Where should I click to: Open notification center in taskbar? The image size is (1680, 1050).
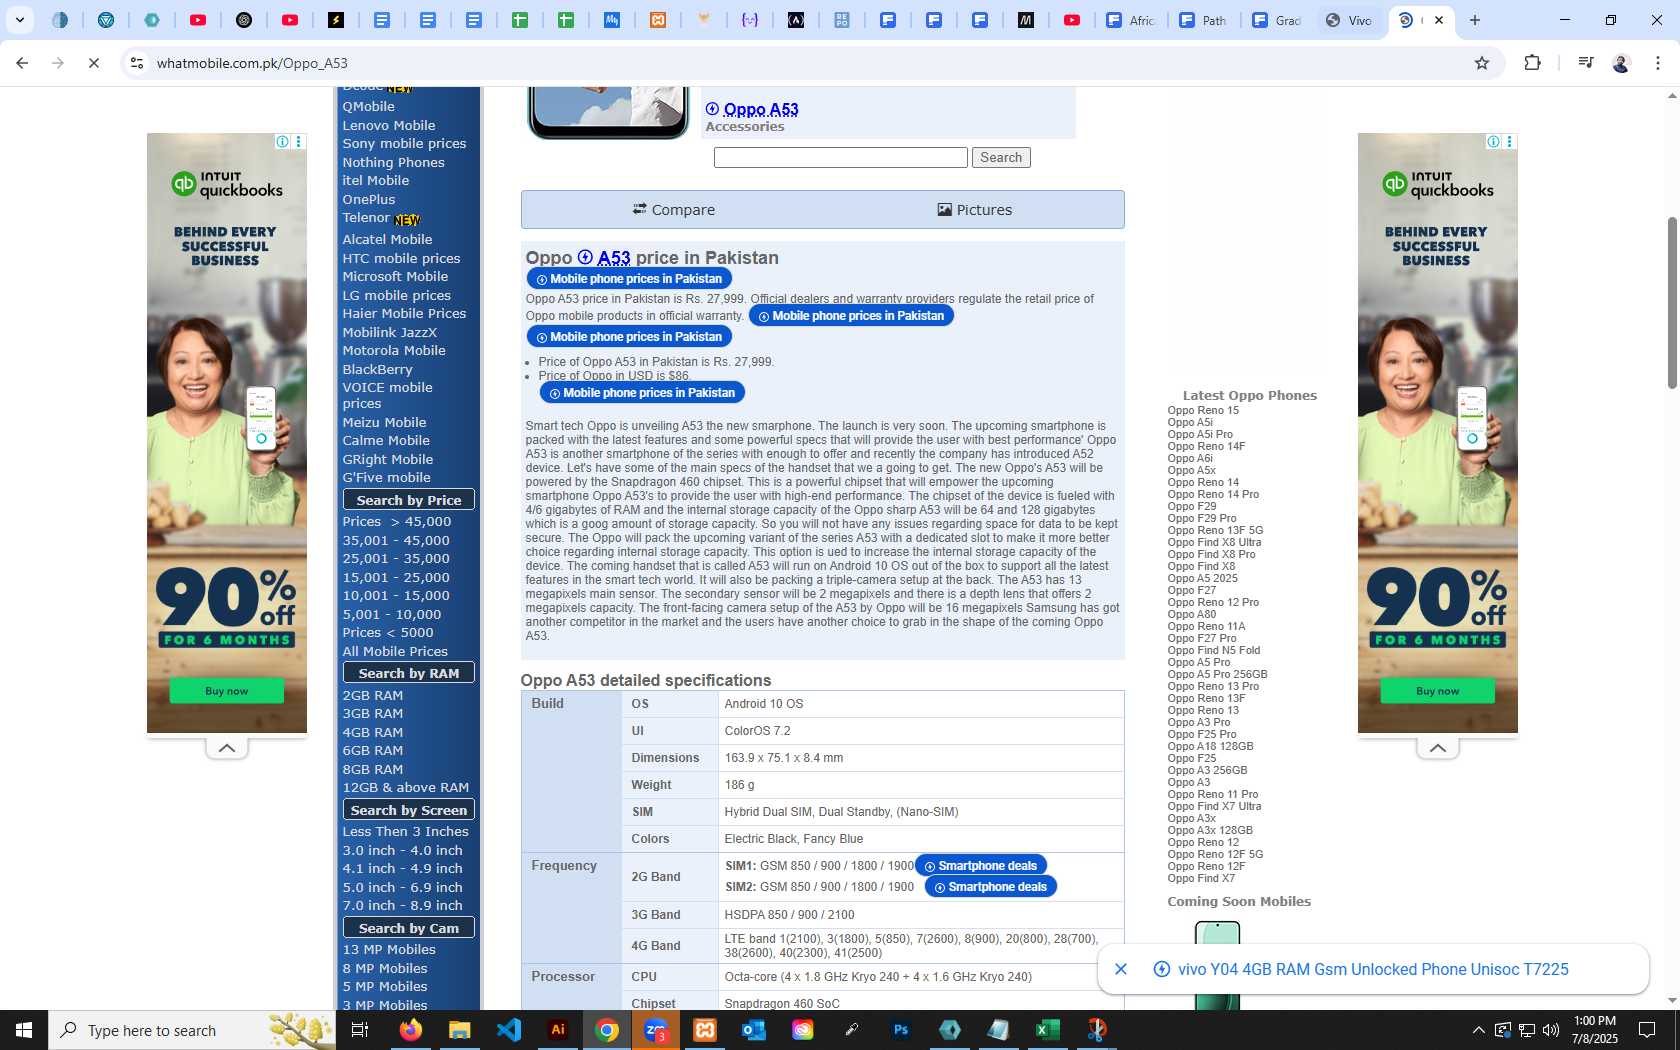tap(1647, 1030)
